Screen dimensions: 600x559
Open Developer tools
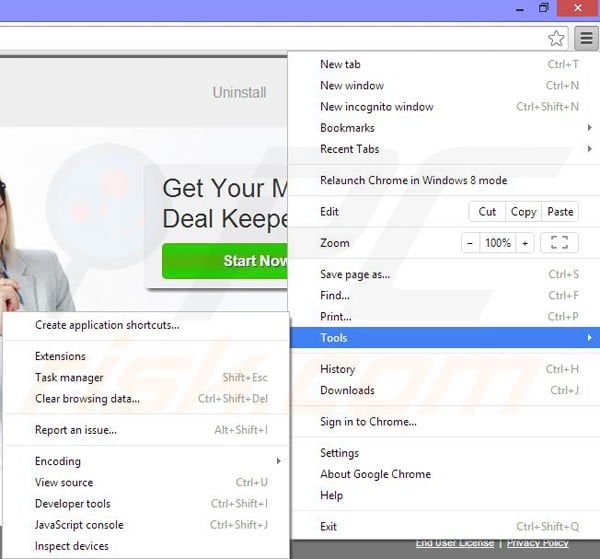tap(145, 503)
